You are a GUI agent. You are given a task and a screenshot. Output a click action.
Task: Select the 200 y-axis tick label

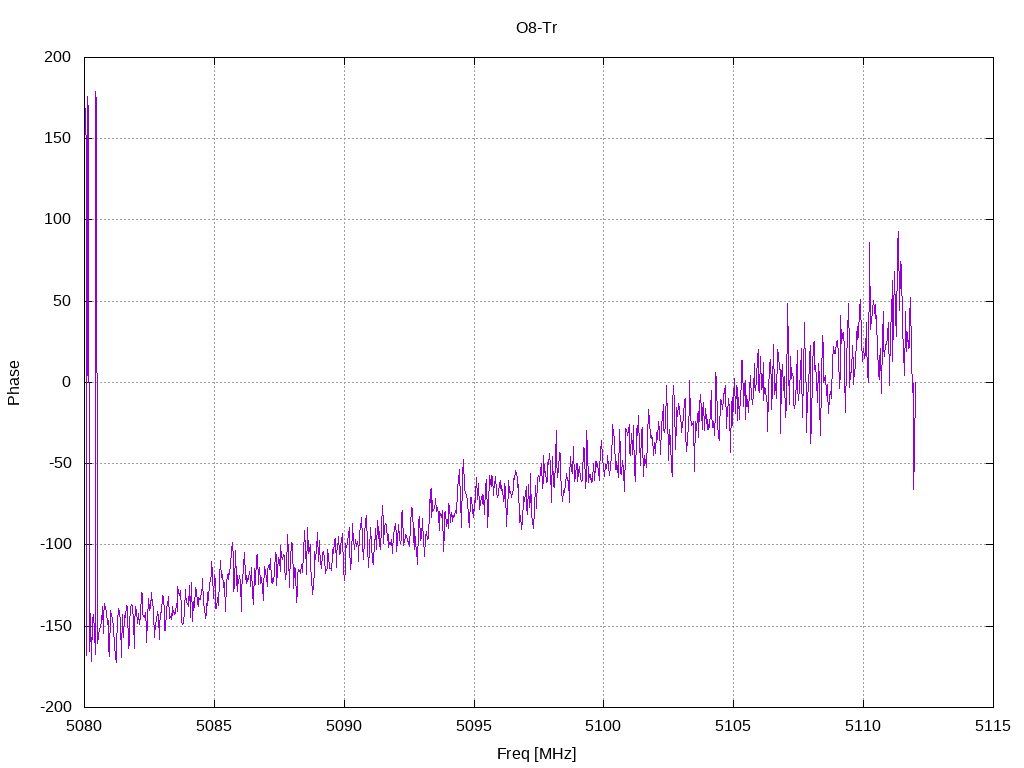click(x=57, y=57)
